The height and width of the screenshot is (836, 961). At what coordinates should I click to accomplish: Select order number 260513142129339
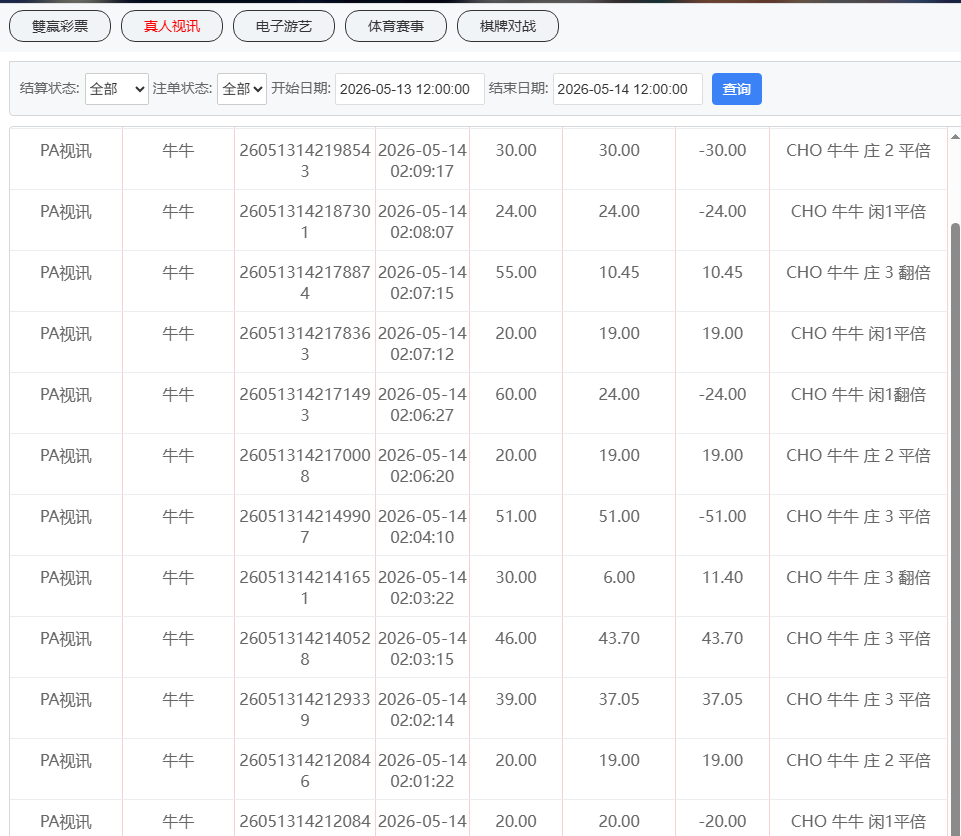click(305, 710)
